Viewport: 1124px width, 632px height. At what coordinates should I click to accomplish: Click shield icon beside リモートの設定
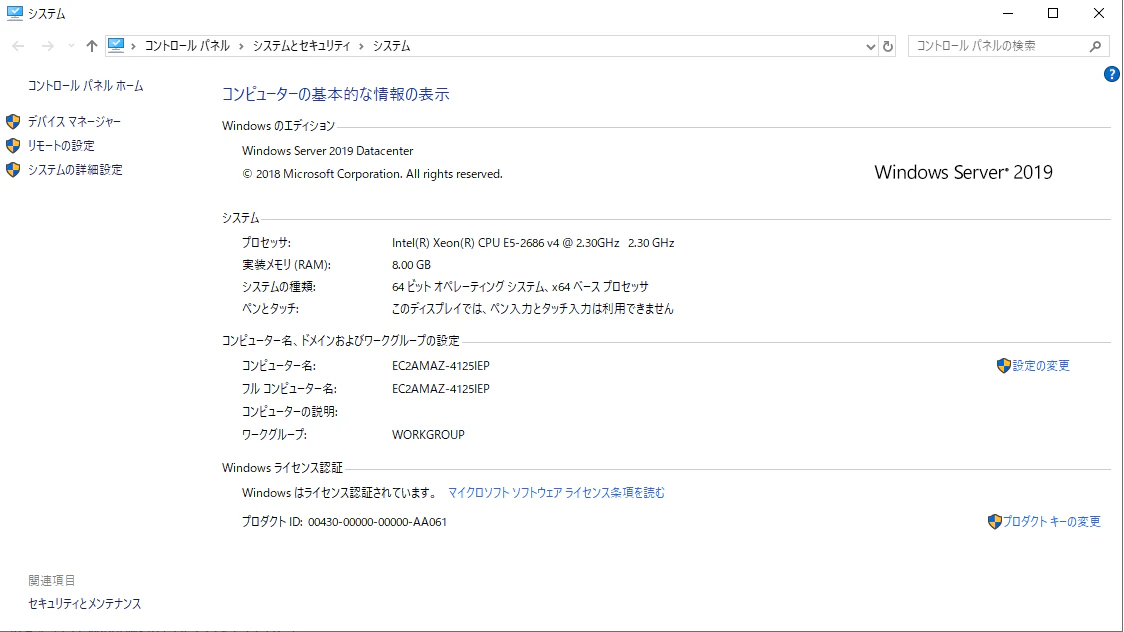(x=13, y=145)
